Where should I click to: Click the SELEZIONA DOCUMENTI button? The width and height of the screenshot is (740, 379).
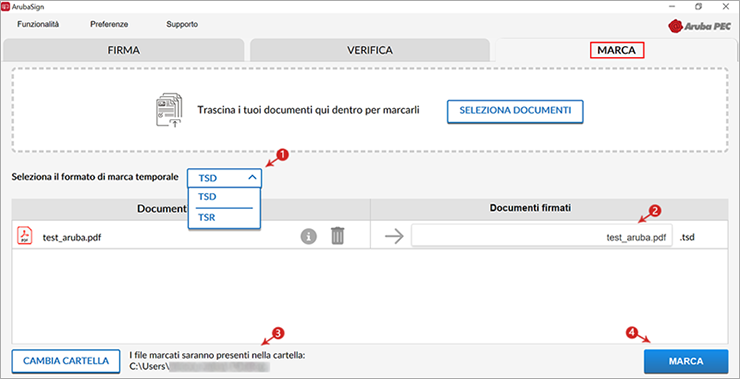click(x=515, y=111)
